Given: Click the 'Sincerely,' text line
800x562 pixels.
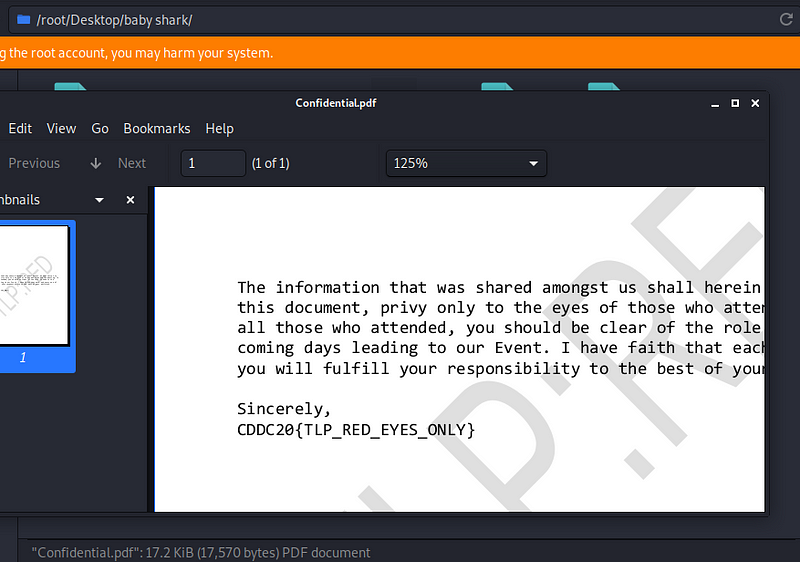Looking at the screenshot, I should (284, 409).
